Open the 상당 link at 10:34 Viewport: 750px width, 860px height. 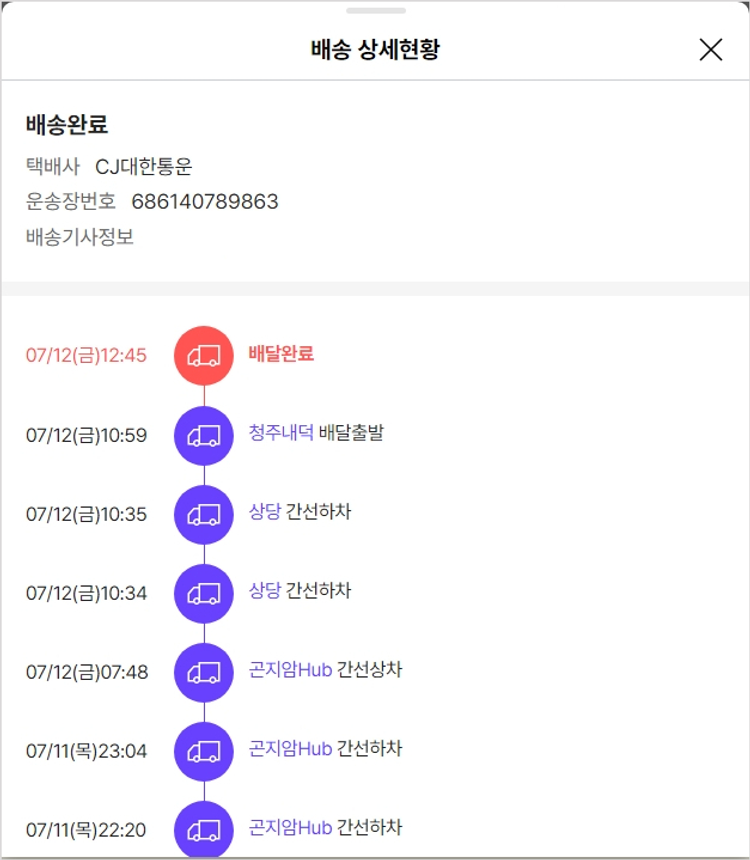pyautogui.click(x=265, y=591)
